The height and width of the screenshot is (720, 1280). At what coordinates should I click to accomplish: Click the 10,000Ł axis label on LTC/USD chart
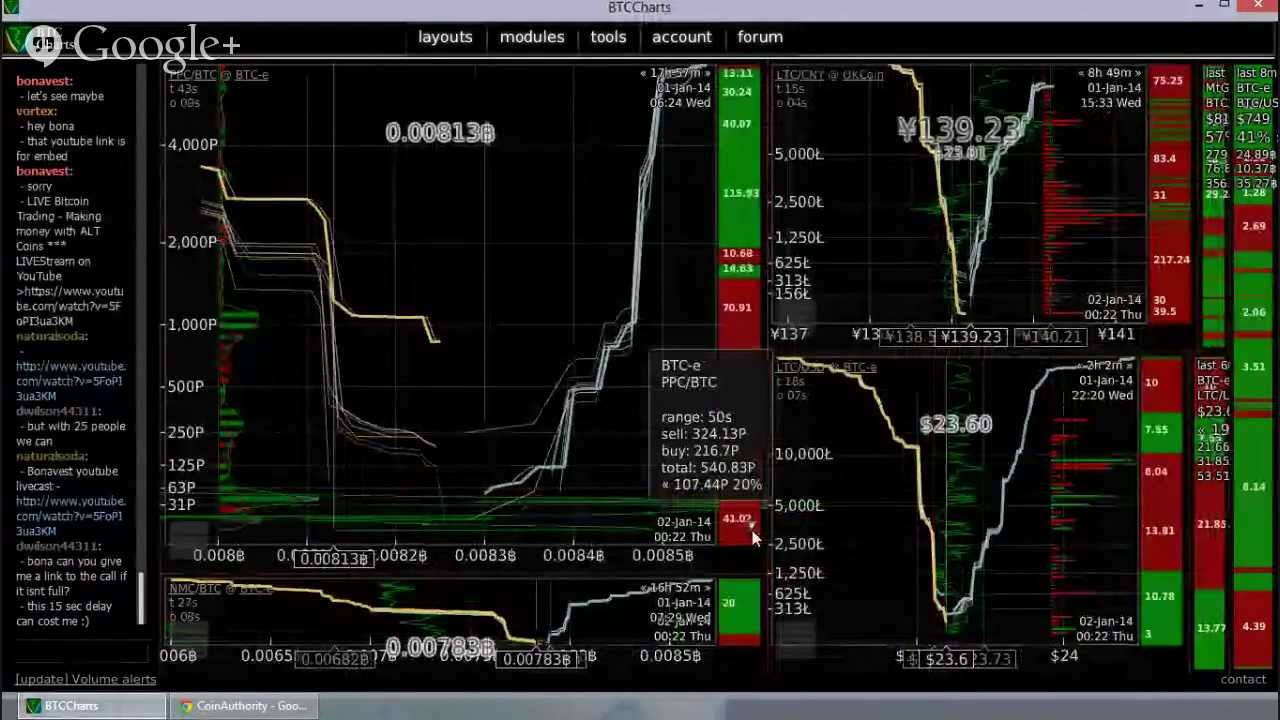[803, 454]
